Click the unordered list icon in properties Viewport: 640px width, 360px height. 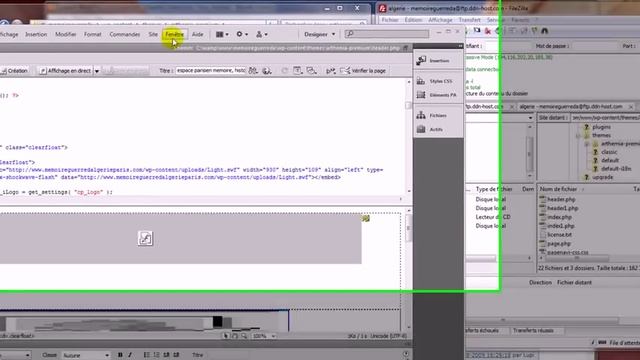(147, 355)
